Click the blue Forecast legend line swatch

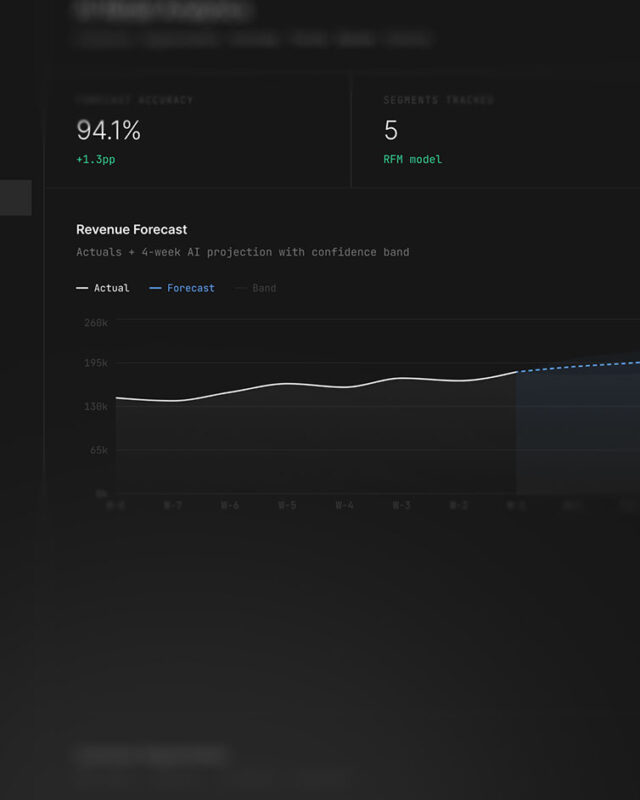tap(155, 288)
